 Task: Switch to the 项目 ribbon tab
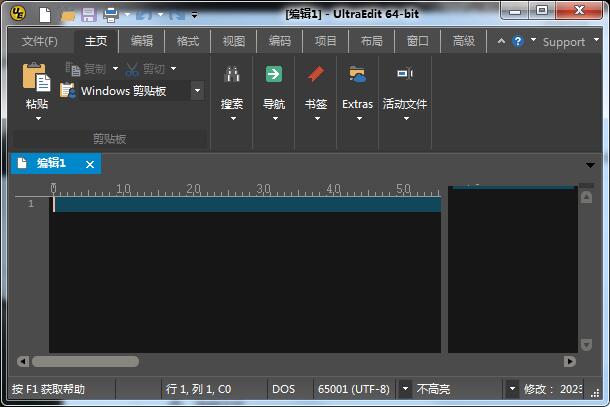[x=325, y=41]
